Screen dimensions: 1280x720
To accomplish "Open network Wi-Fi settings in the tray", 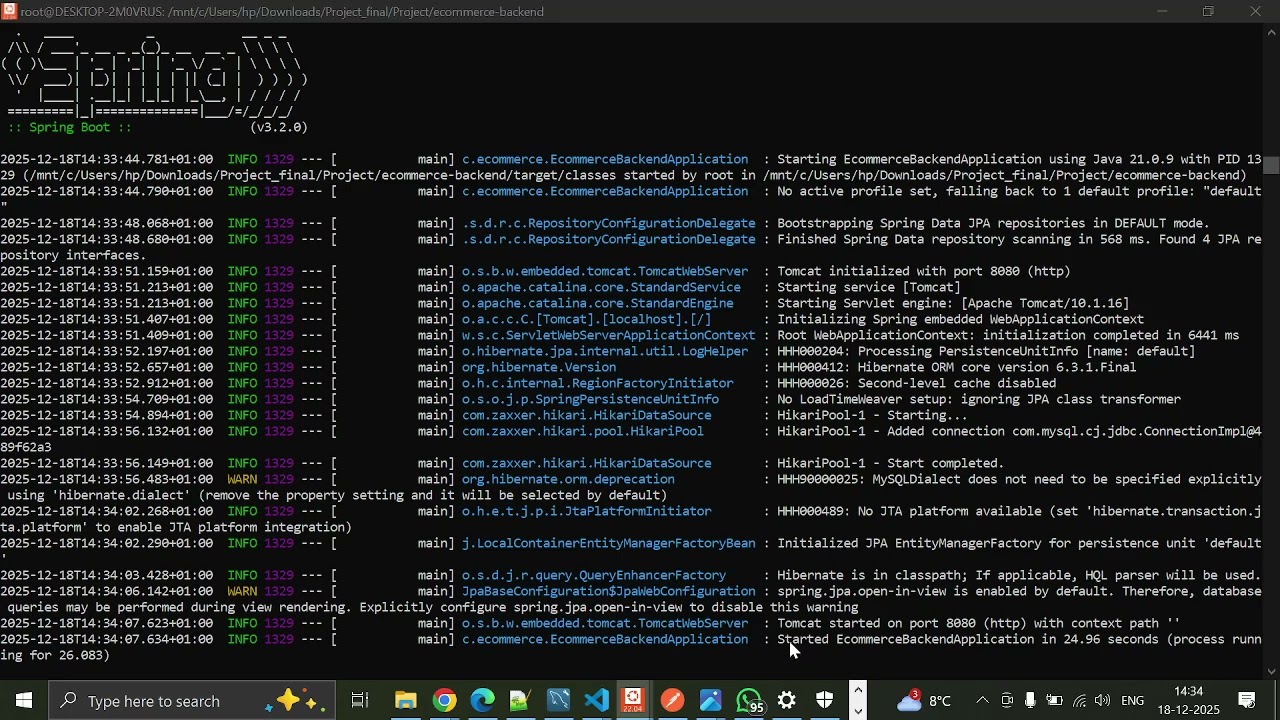I will [1079, 701].
